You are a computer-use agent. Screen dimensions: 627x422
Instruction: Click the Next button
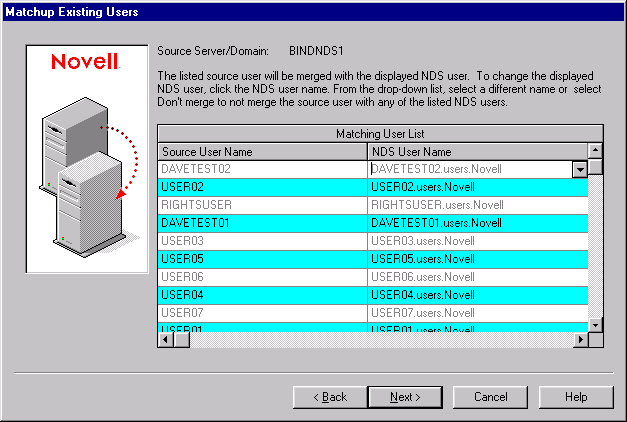click(405, 397)
